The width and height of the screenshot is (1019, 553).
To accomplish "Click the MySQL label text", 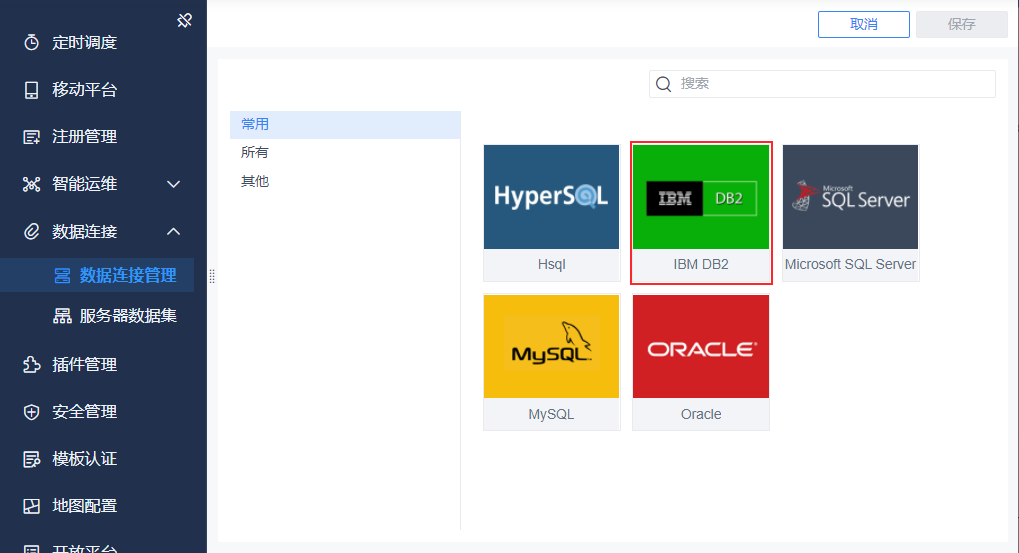I will coord(551,415).
